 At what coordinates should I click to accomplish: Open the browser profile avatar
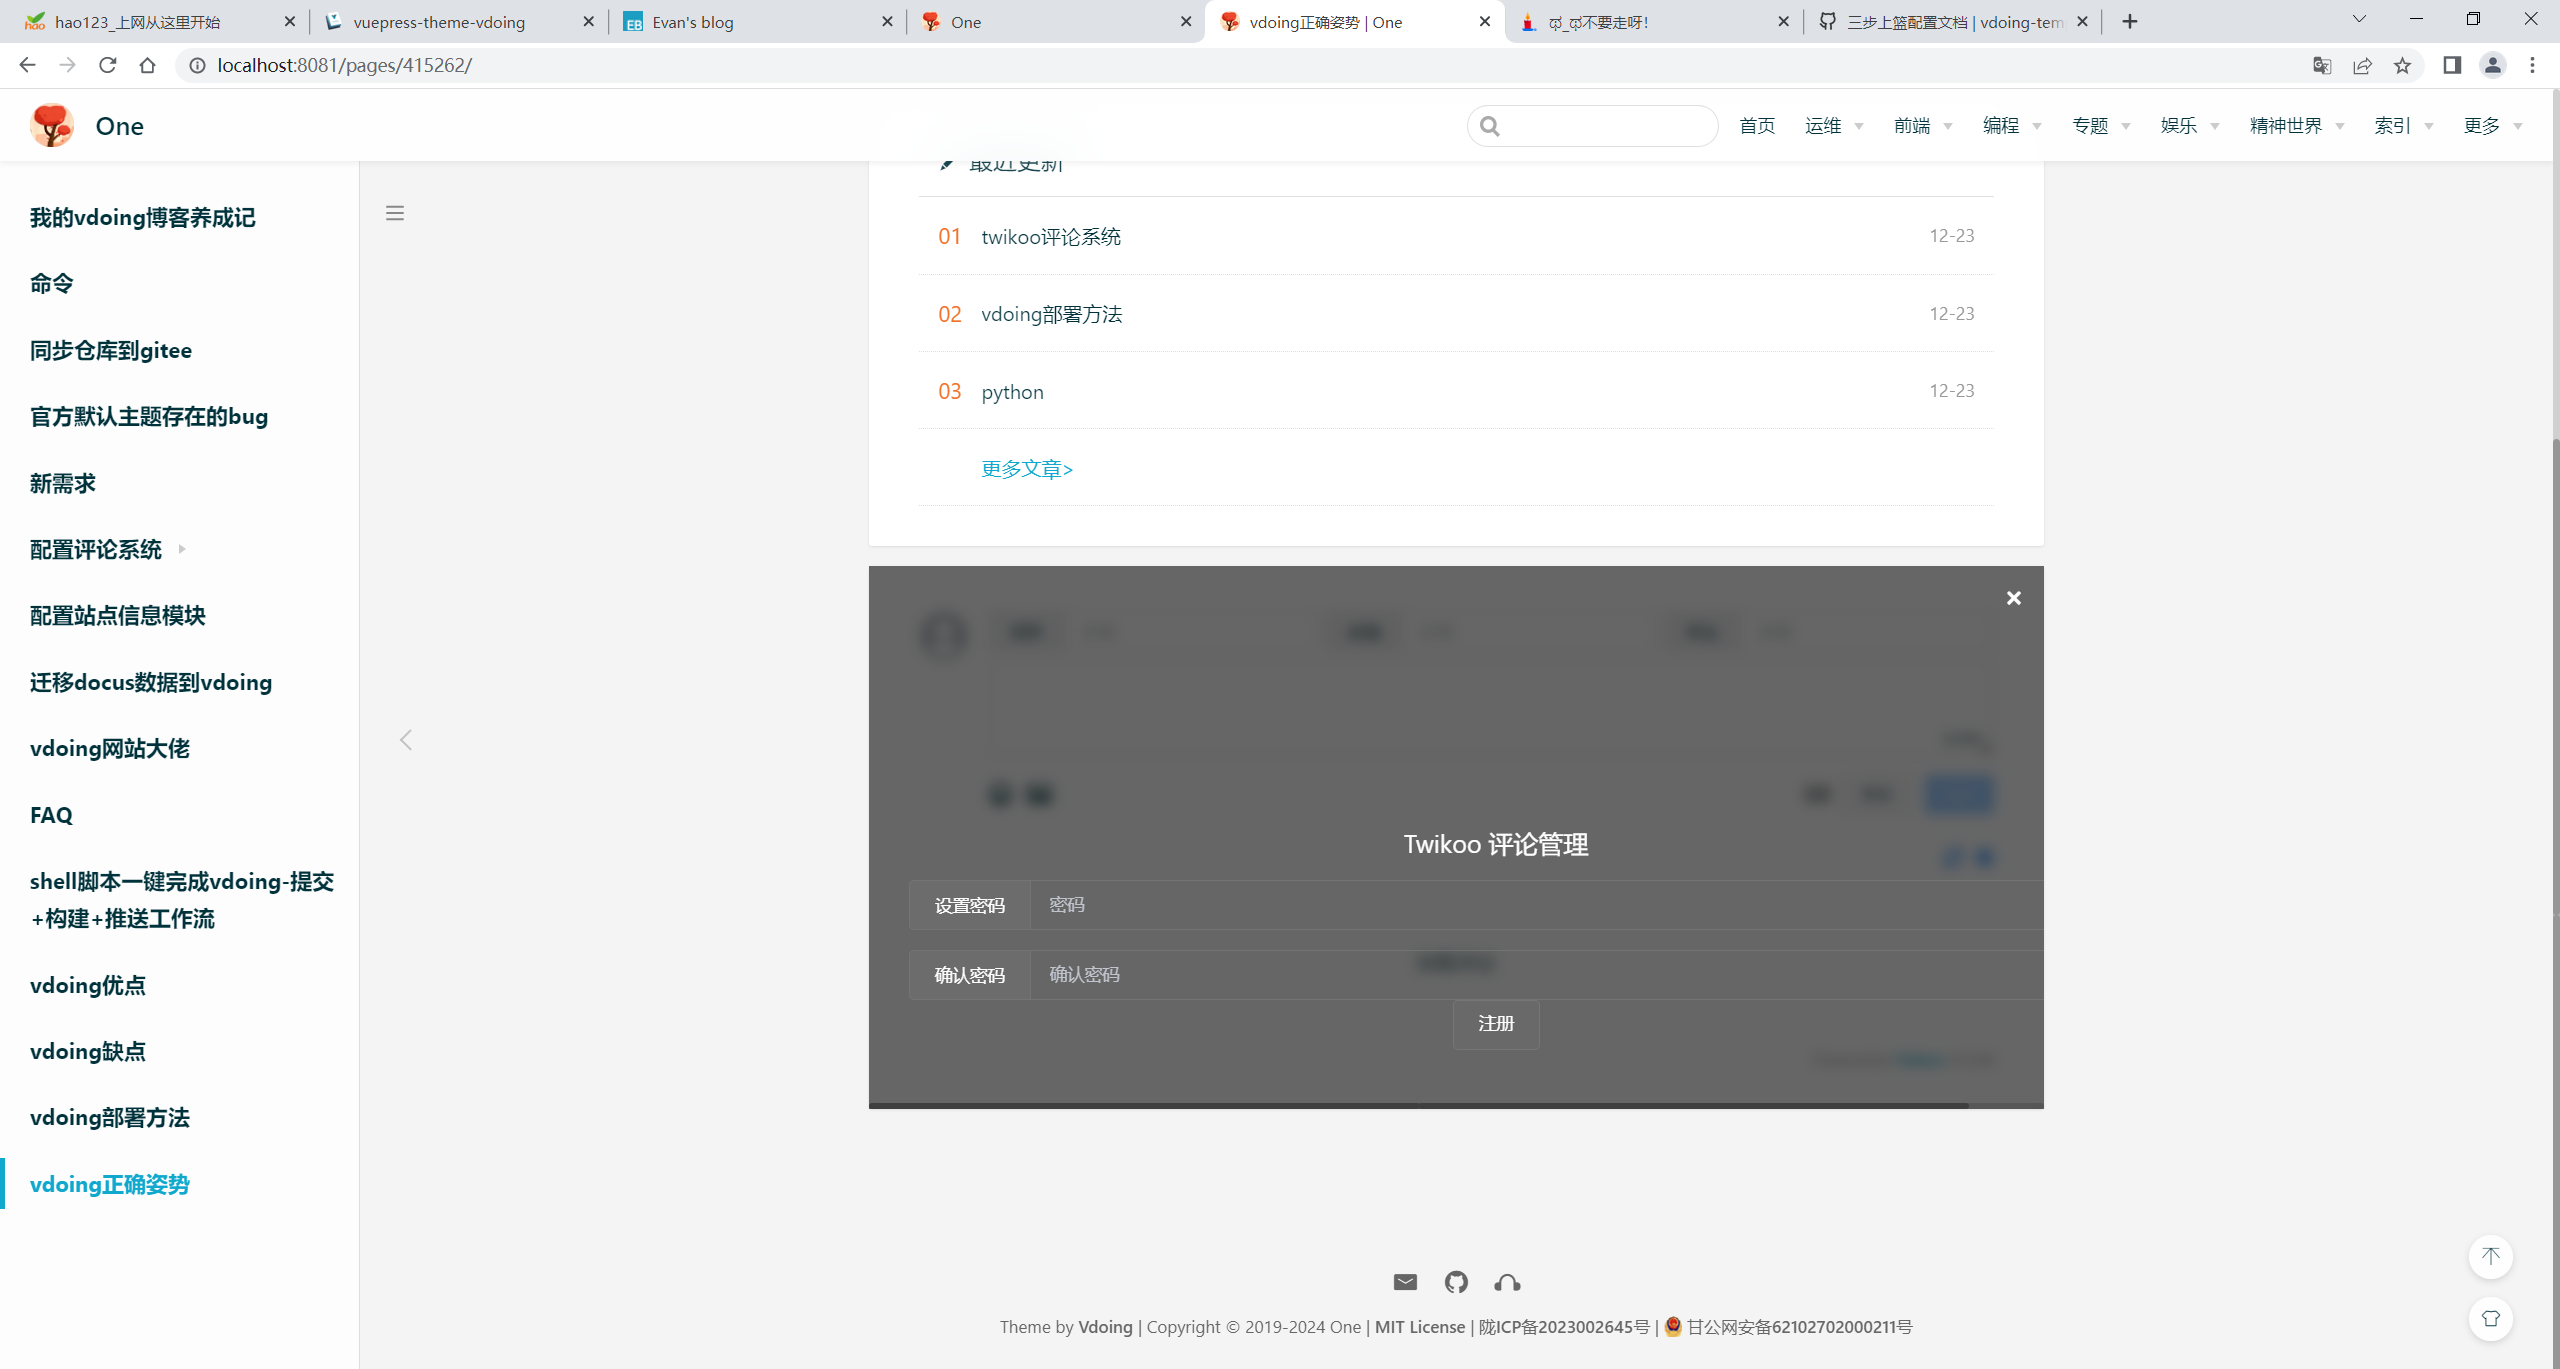[2492, 65]
